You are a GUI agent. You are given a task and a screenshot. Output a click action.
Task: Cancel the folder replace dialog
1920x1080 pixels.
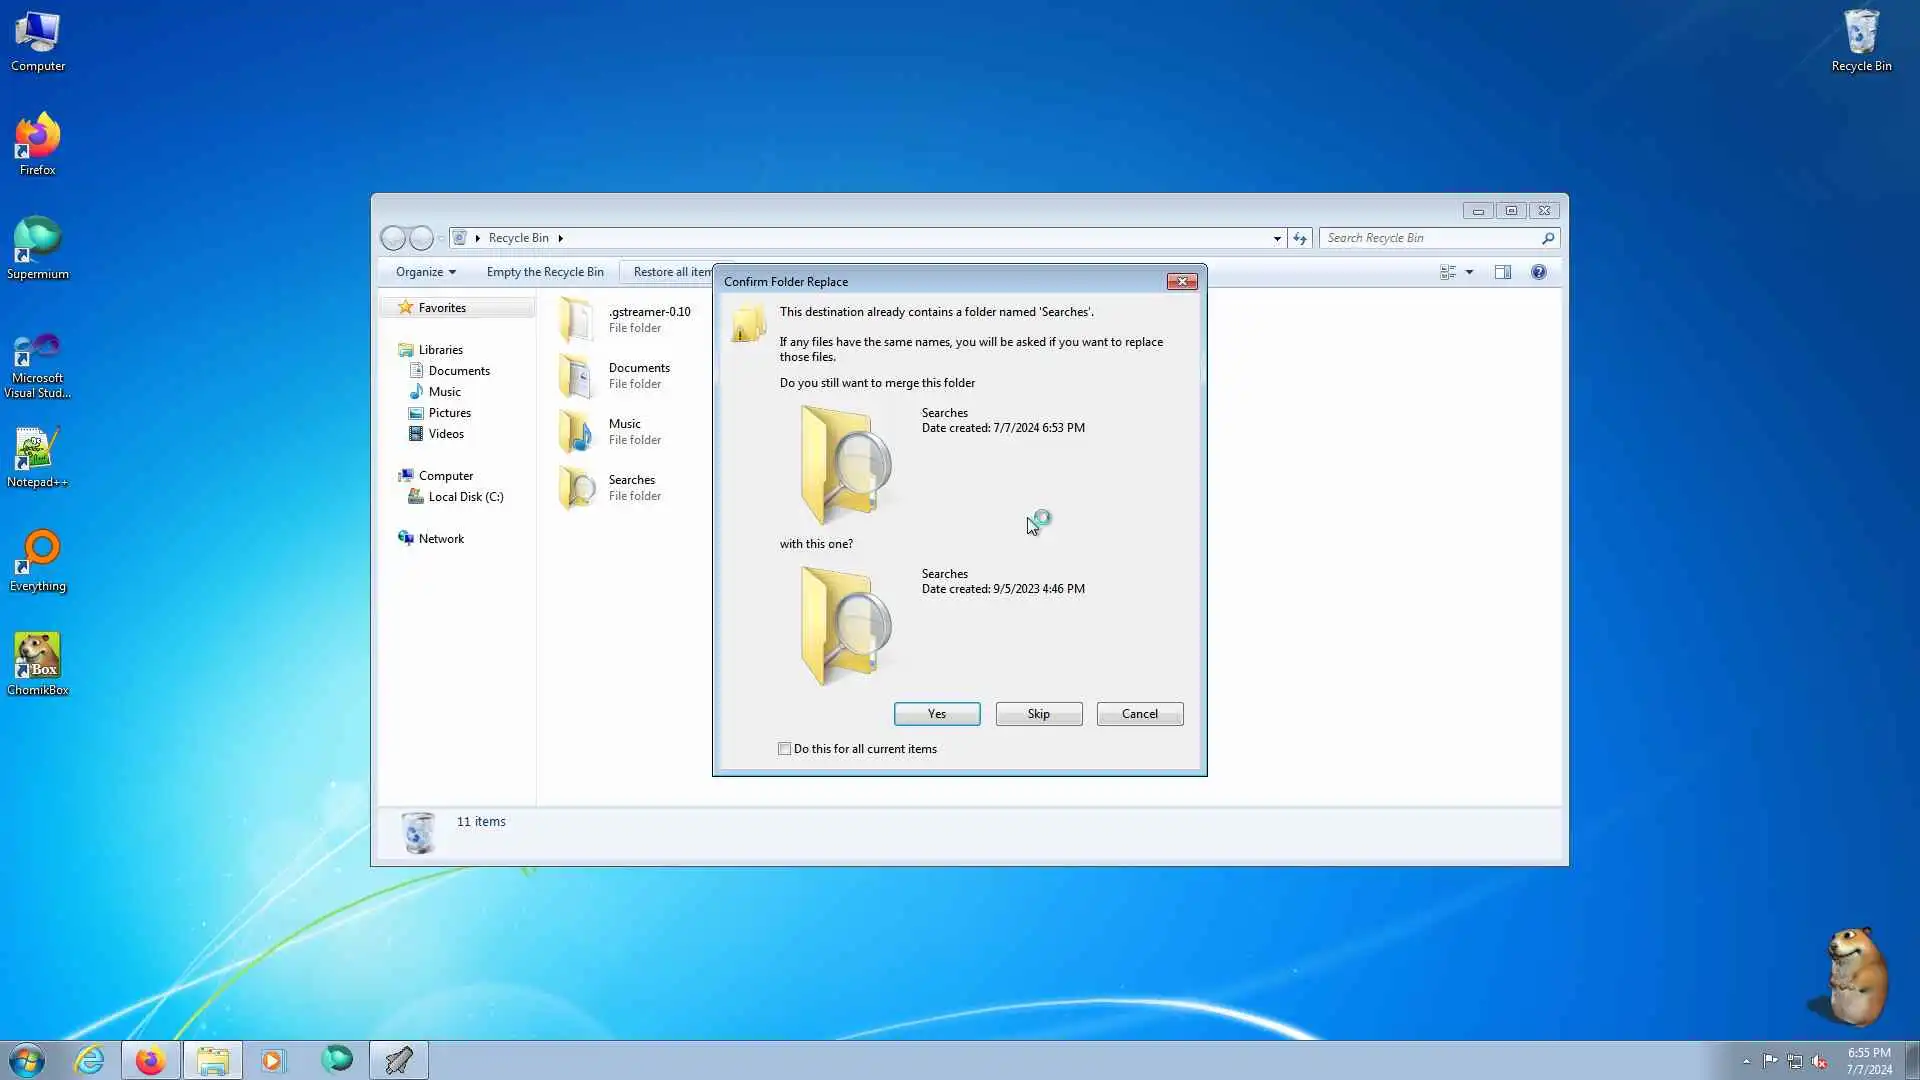coord(1139,714)
